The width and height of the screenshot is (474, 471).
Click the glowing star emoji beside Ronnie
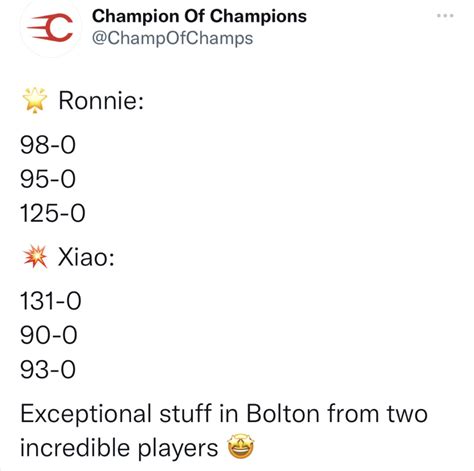35,100
